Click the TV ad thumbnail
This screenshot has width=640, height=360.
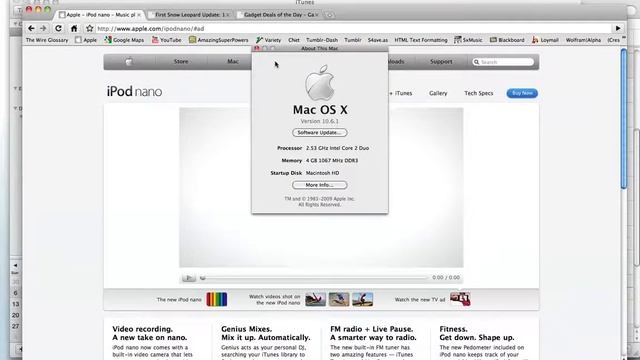(460, 299)
